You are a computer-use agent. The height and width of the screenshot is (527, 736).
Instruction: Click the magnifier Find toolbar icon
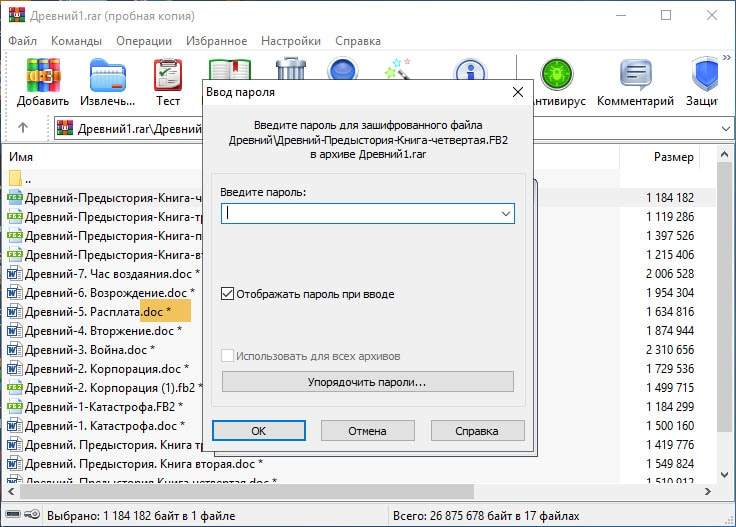(x=343, y=69)
